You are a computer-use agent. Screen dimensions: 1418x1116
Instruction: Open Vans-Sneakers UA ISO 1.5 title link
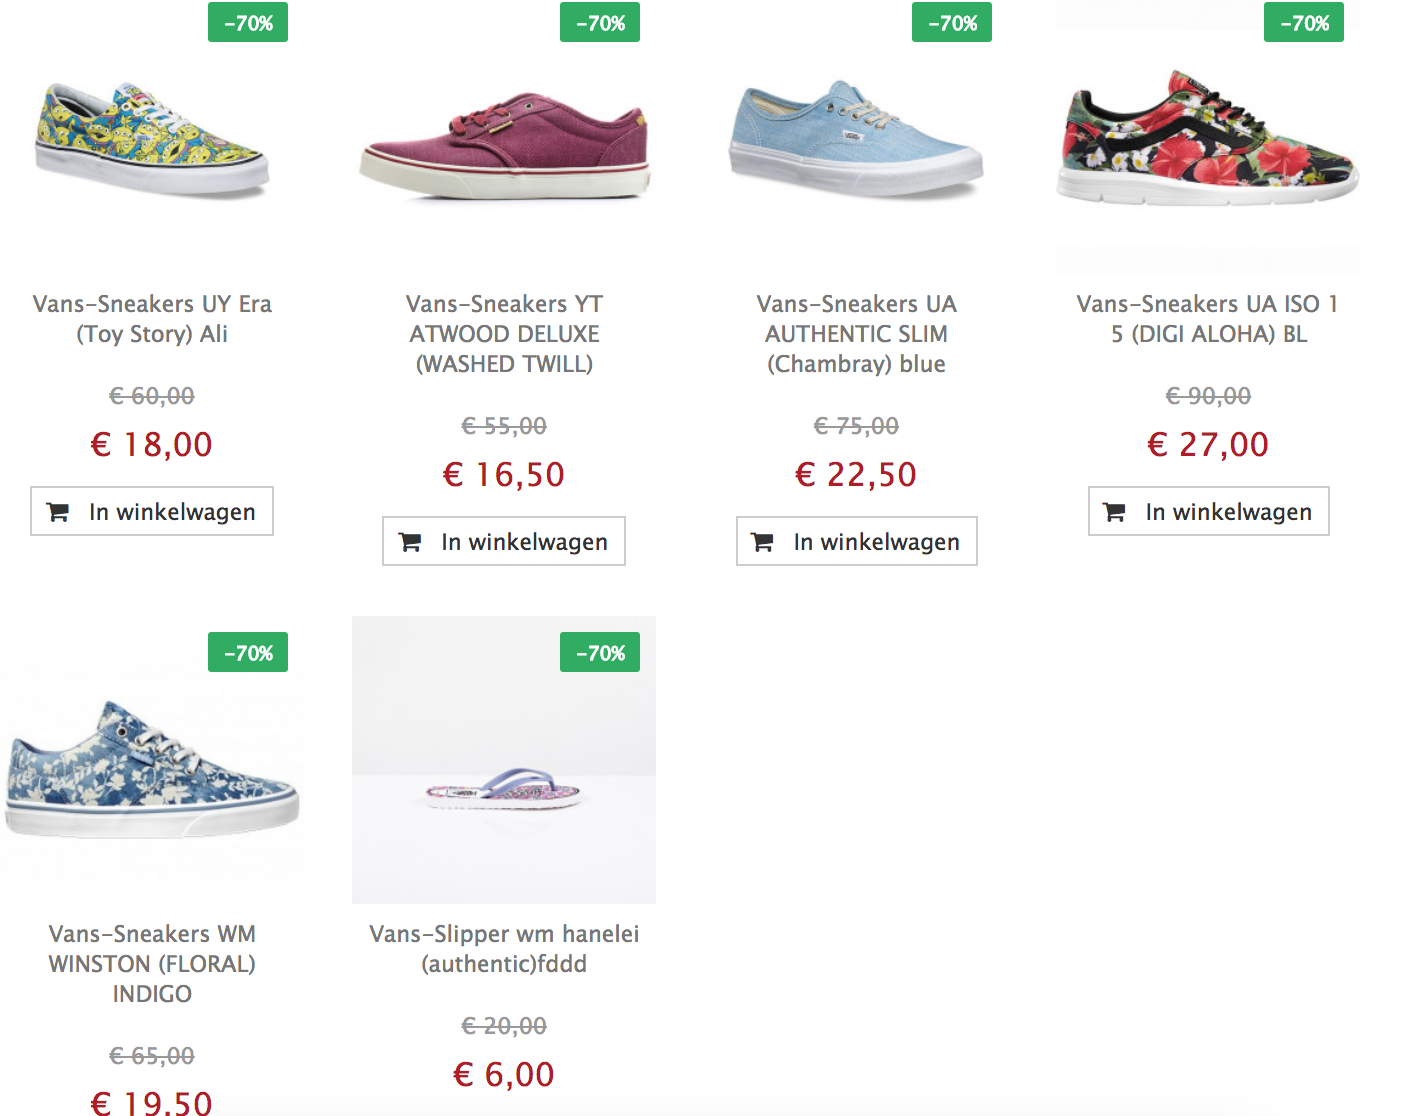[1208, 319]
